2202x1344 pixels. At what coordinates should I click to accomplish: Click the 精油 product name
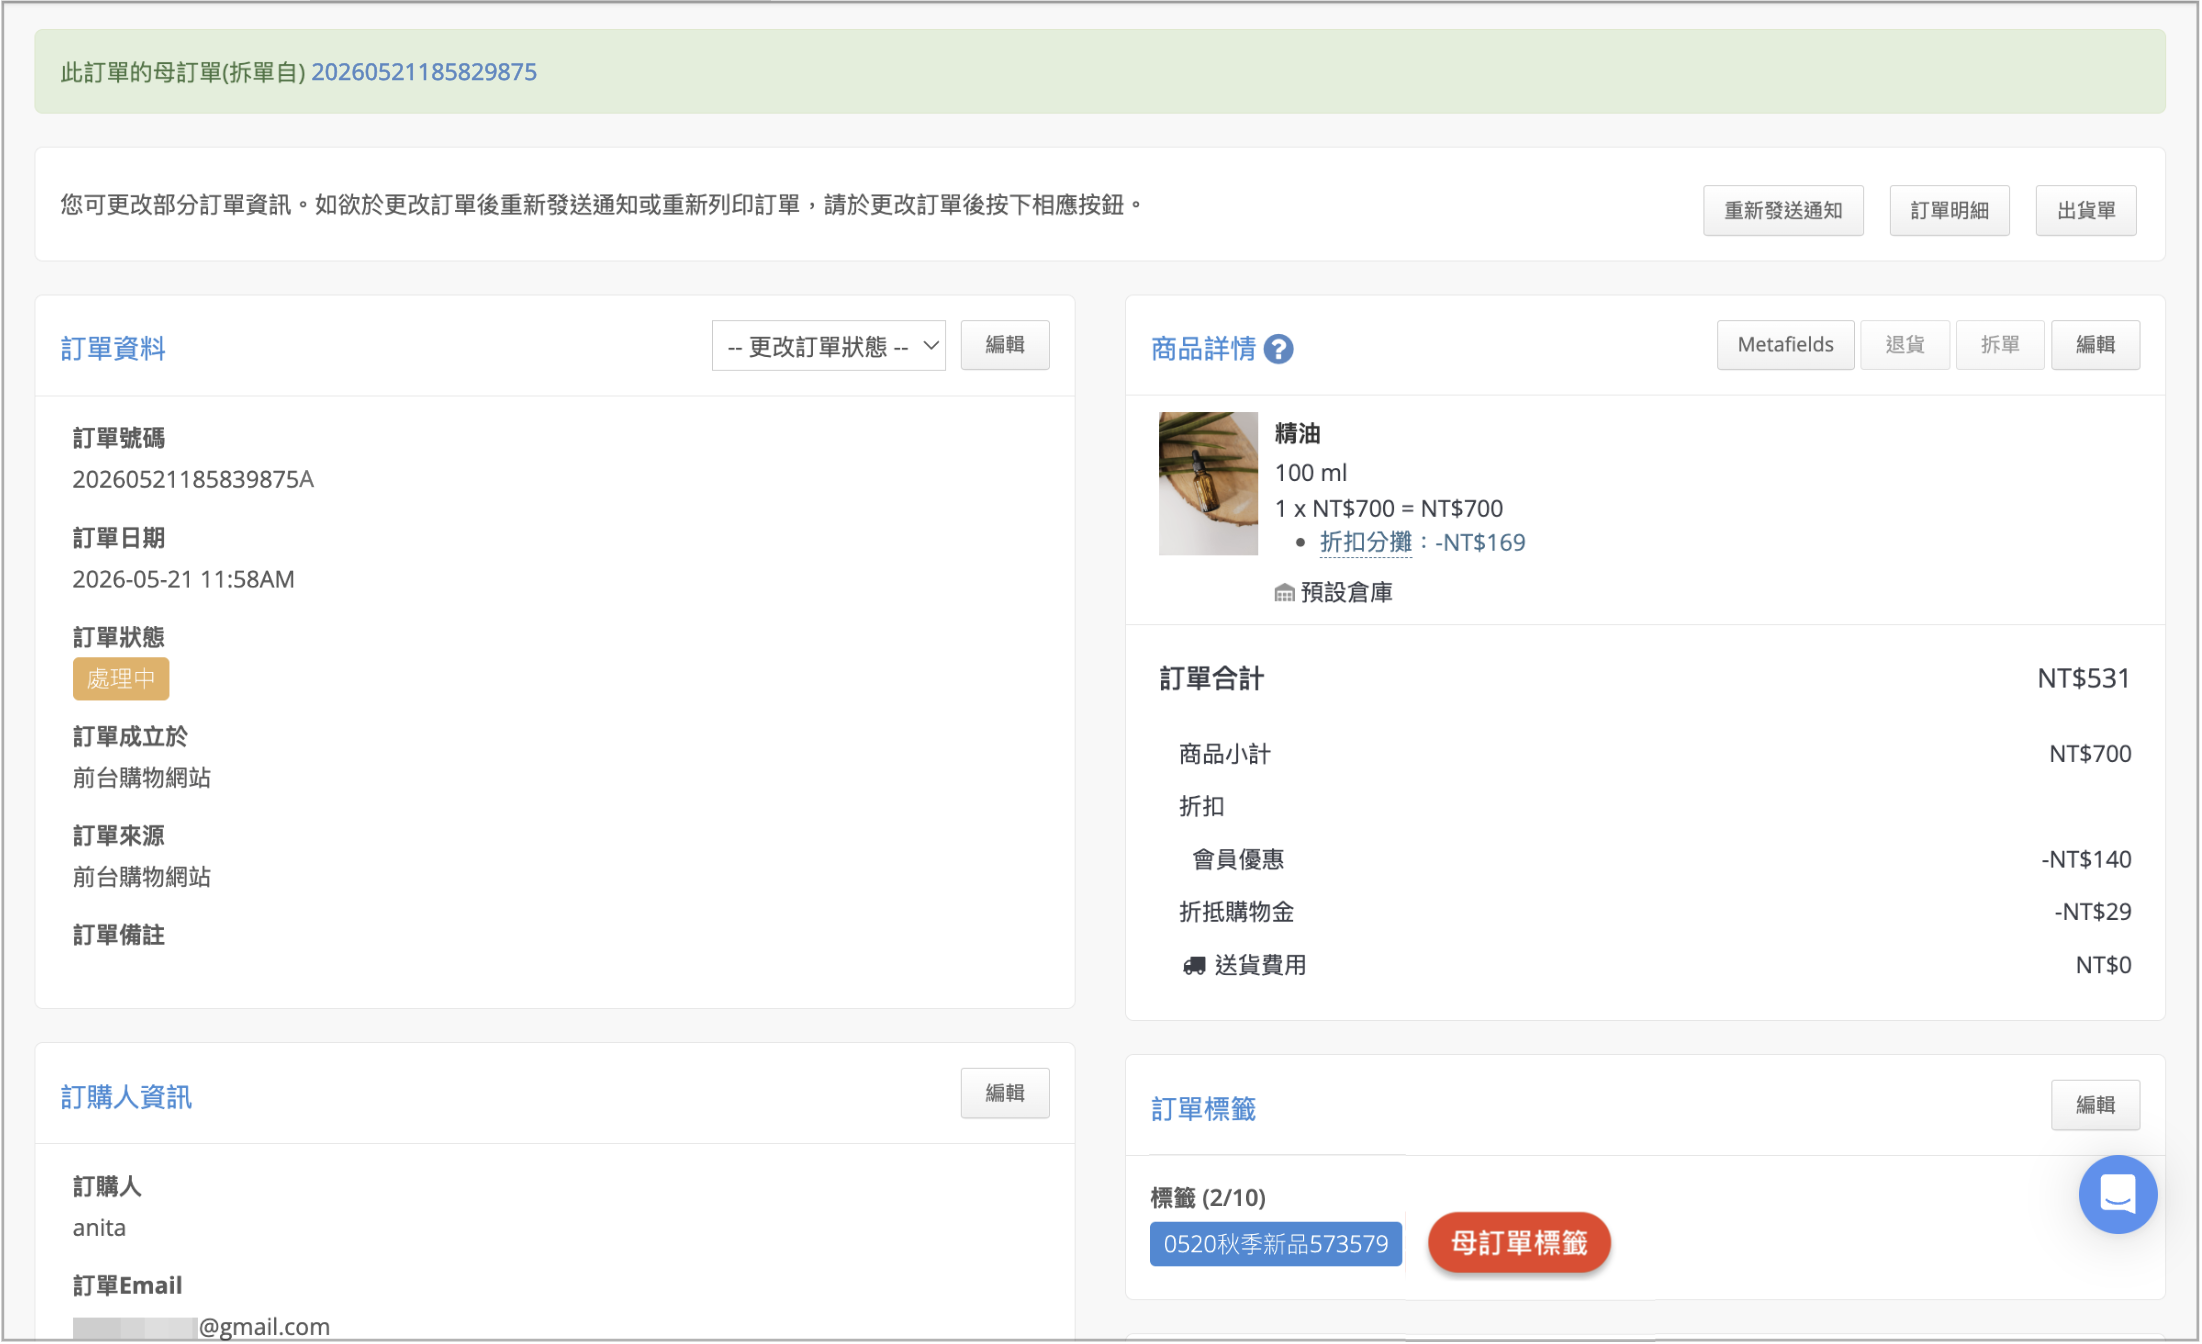click(1298, 434)
